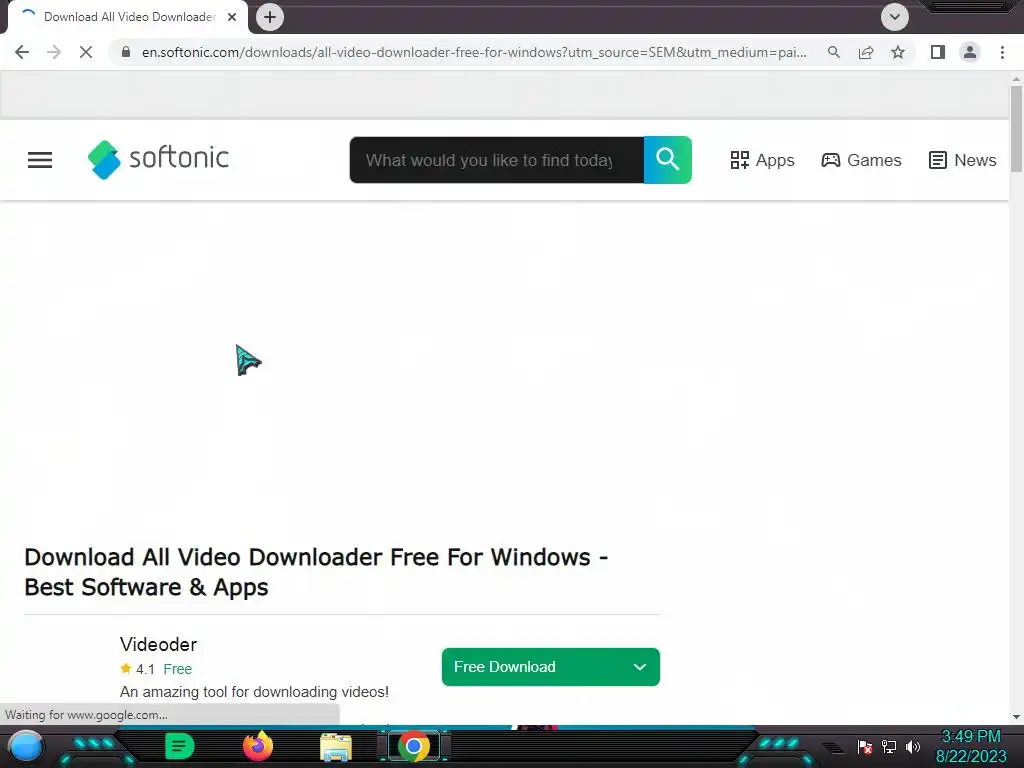Open the Videoder app title link
Viewport: 1024px width, 768px height.
point(158,645)
